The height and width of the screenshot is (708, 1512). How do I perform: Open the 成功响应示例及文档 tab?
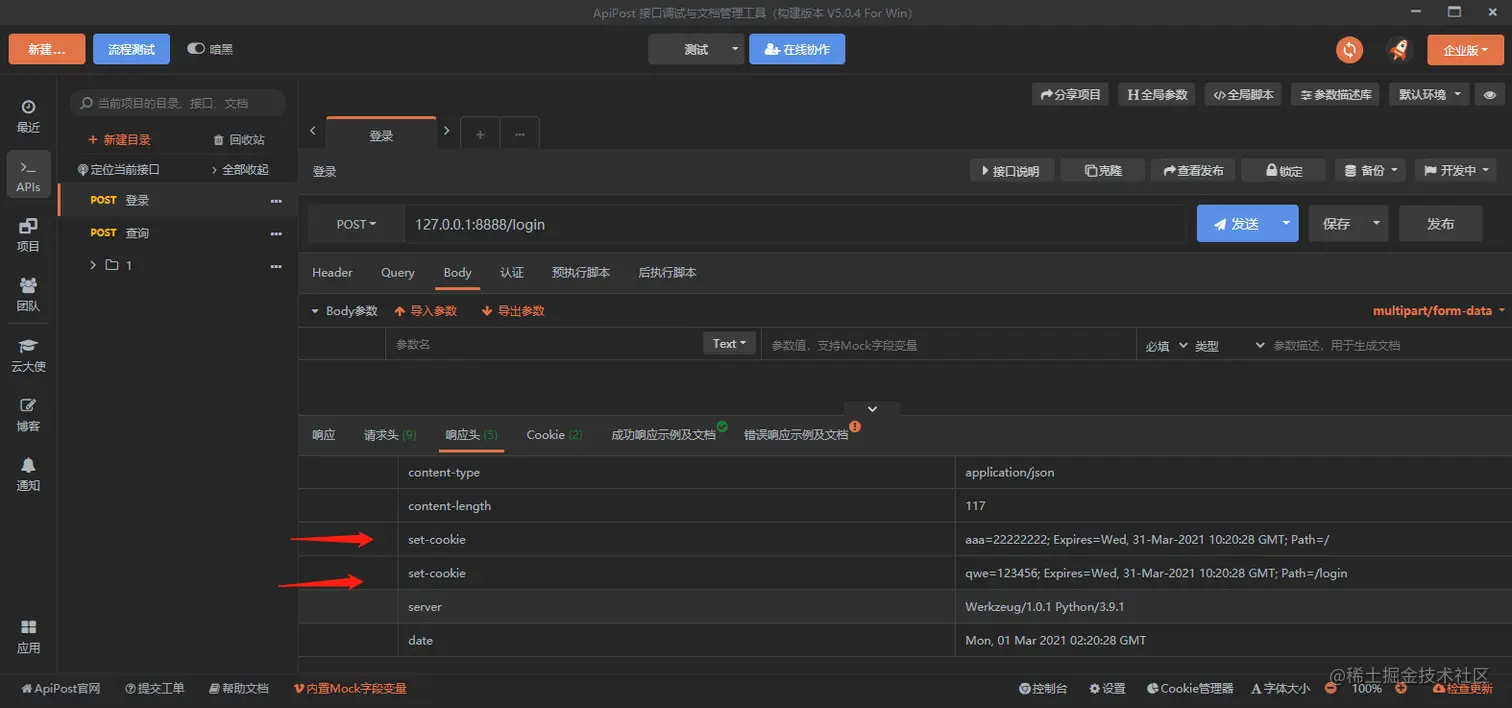(x=665, y=435)
